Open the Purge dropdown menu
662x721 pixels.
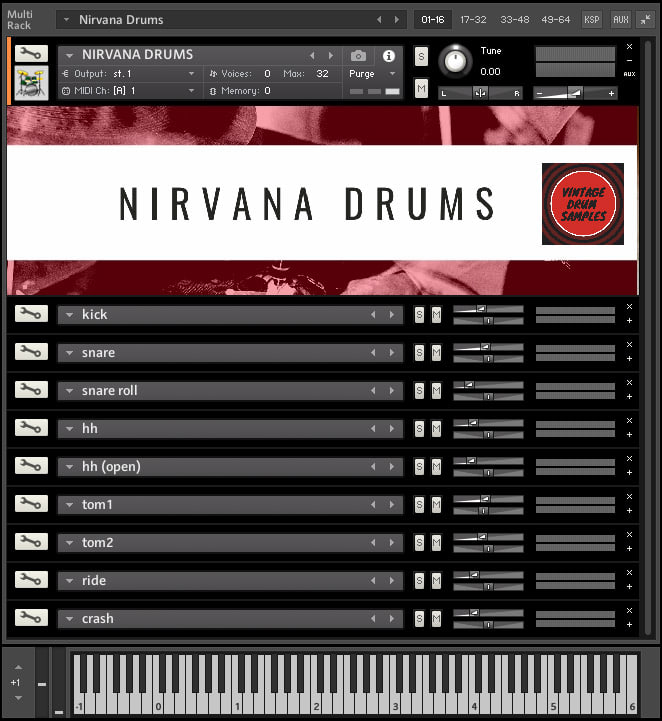[x=392, y=74]
